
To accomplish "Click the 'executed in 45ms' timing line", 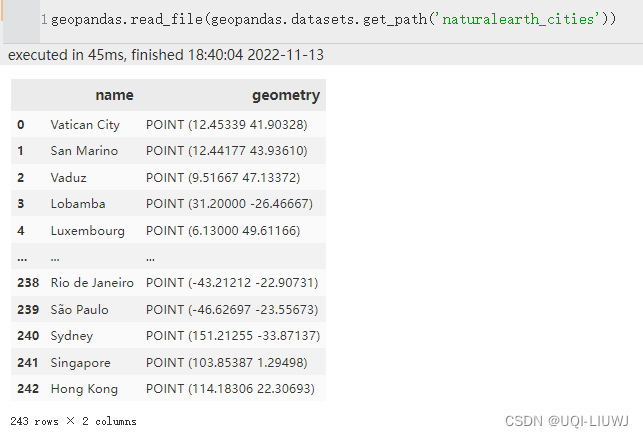I will [x=166, y=55].
